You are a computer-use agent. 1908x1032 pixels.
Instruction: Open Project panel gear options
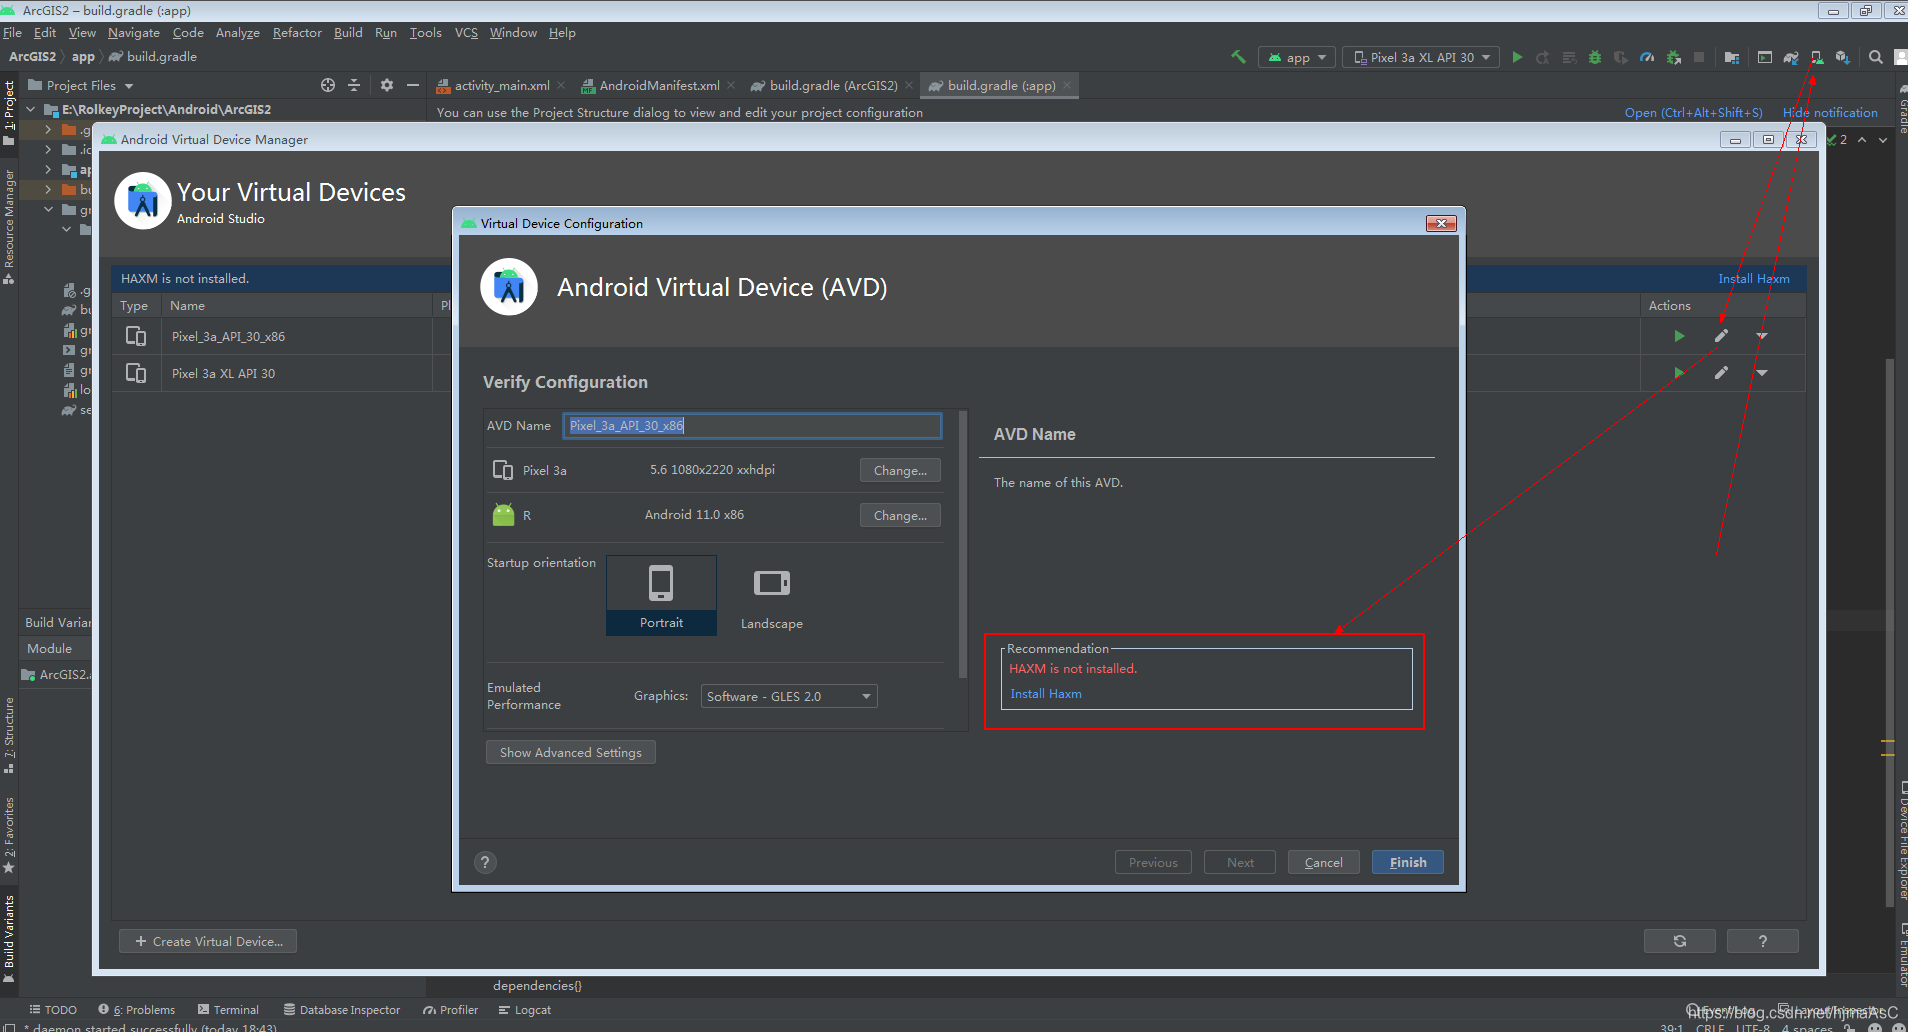click(387, 85)
